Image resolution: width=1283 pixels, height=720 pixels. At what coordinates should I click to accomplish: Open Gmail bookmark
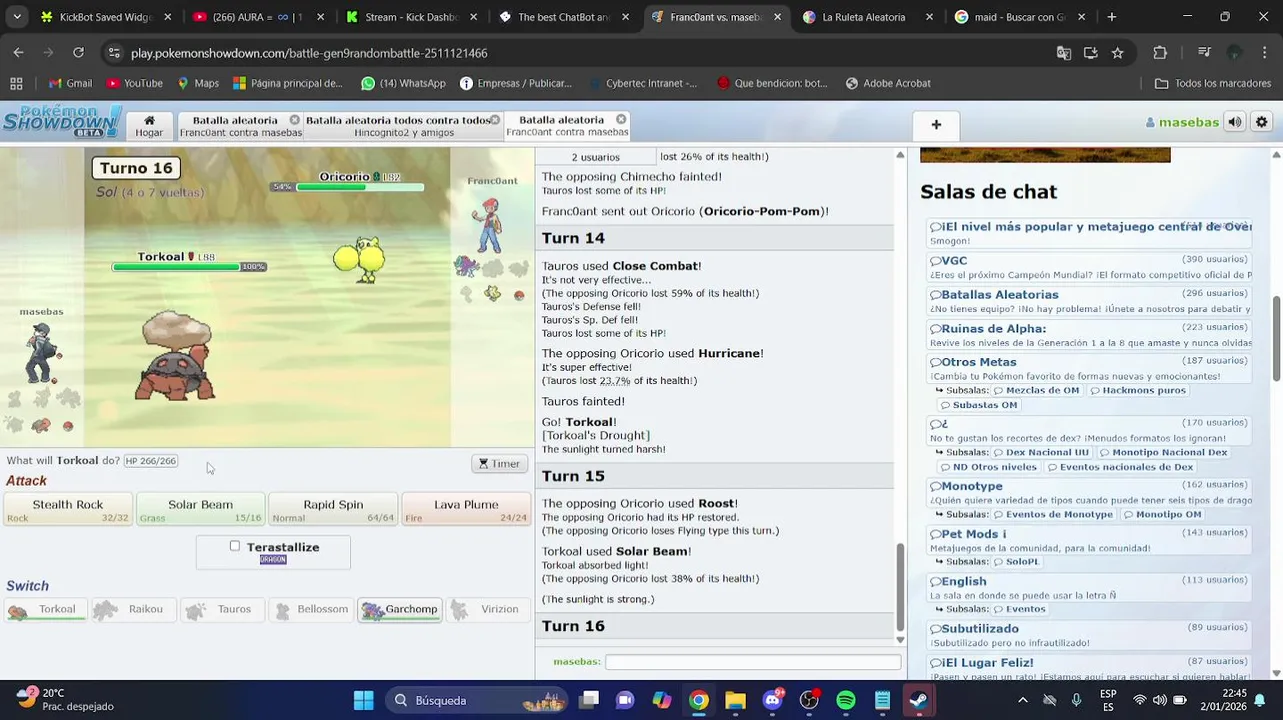click(70, 83)
